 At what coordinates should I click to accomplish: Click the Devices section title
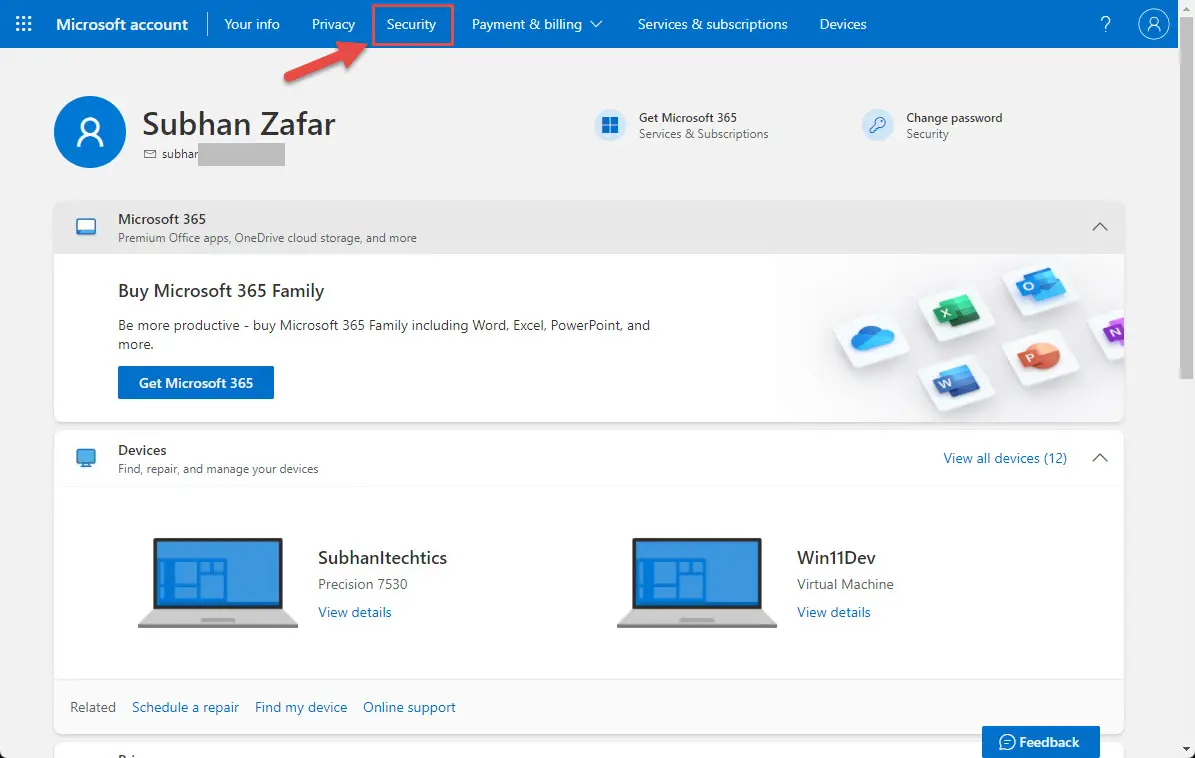142,450
